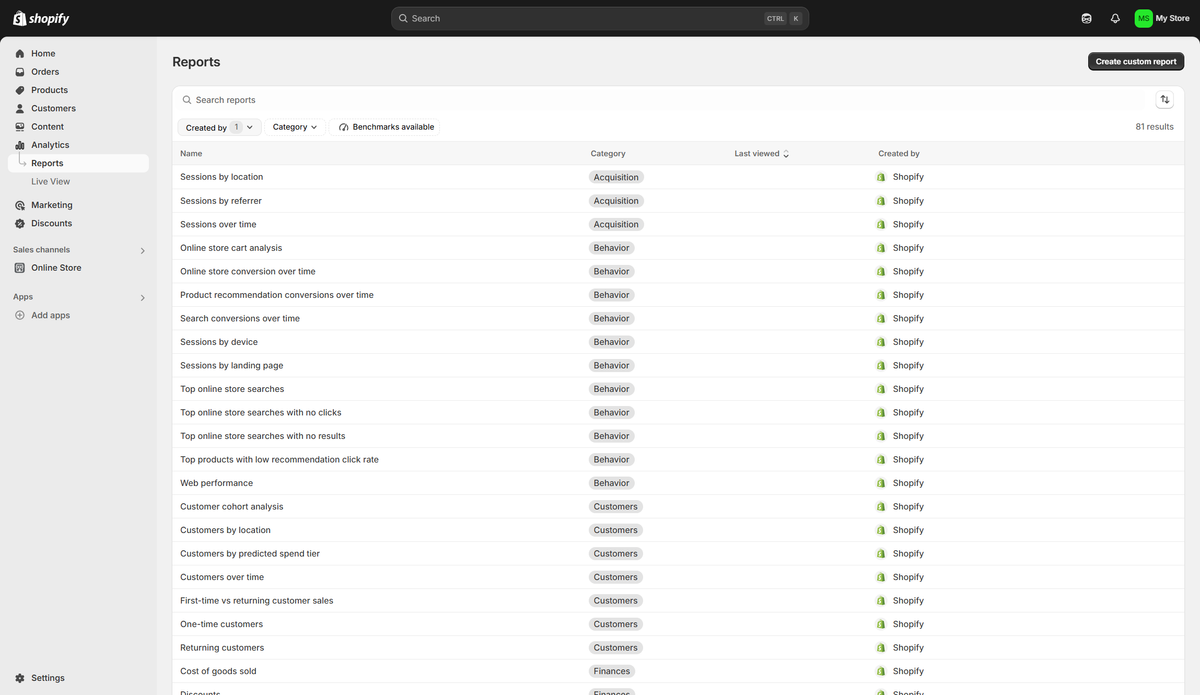
Task: Click the Orders icon in the sidebar
Action: pyautogui.click(x=20, y=72)
